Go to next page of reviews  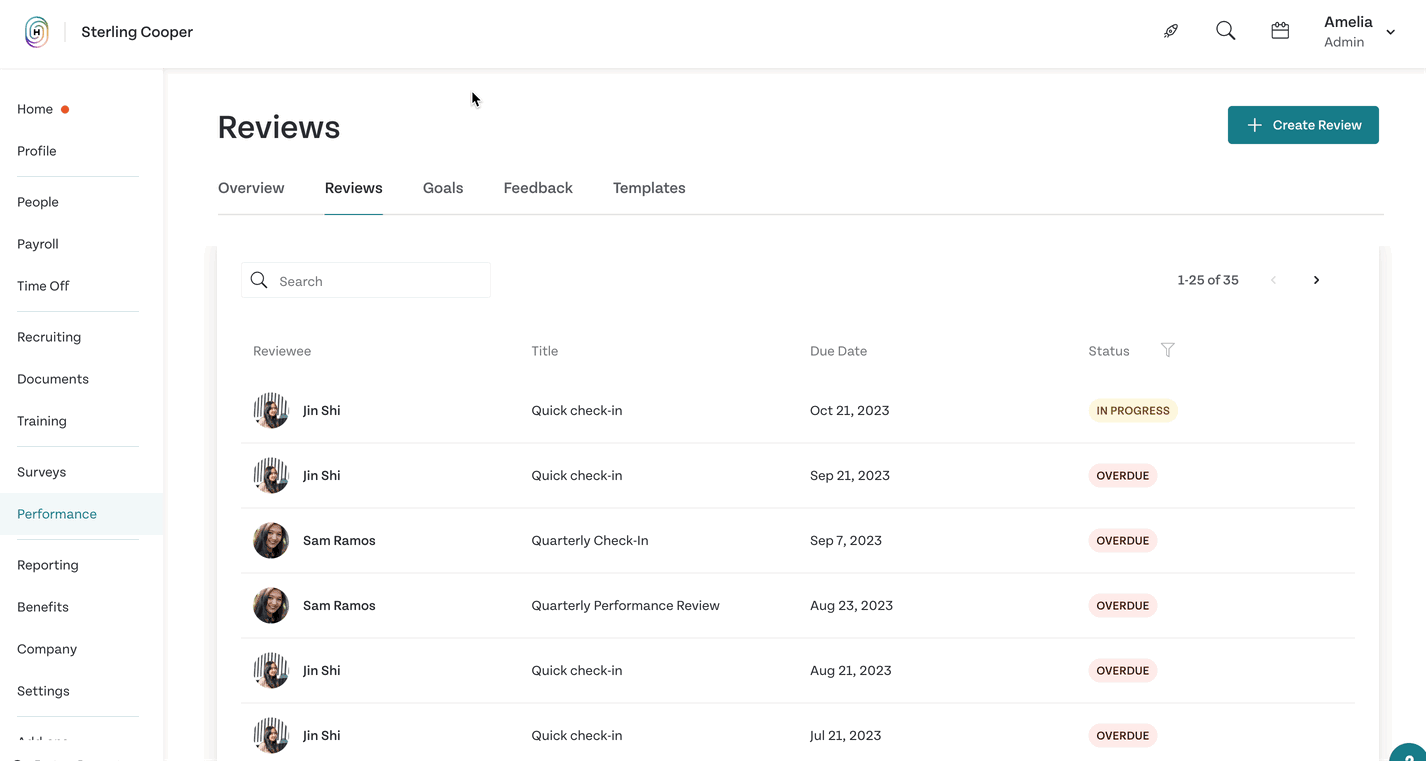pyautogui.click(x=1316, y=280)
